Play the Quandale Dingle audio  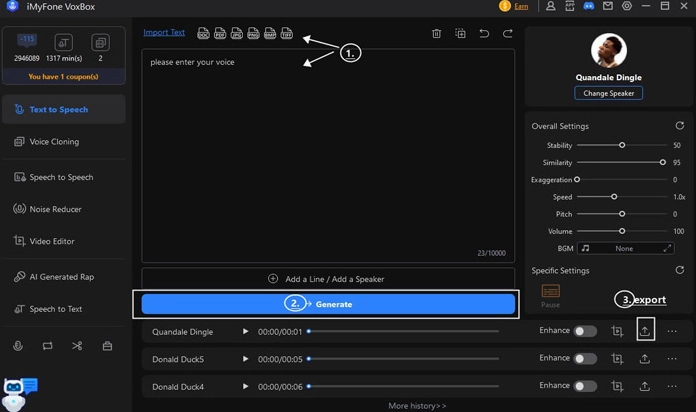[245, 331]
